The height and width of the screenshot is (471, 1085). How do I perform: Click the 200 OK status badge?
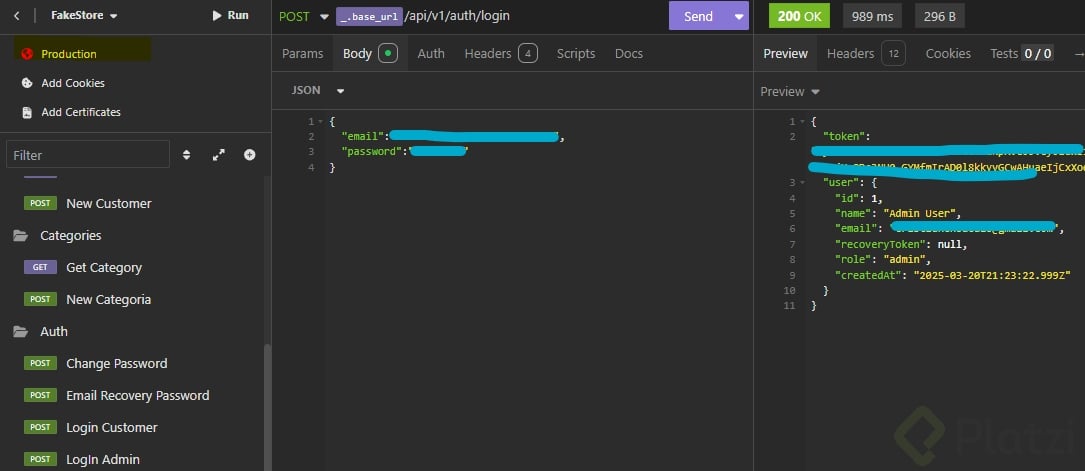[x=799, y=16]
